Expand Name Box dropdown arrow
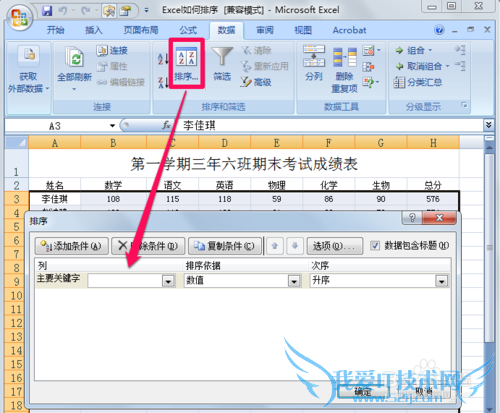The width and height of the screenshot is (500, 413). [112, 126]
